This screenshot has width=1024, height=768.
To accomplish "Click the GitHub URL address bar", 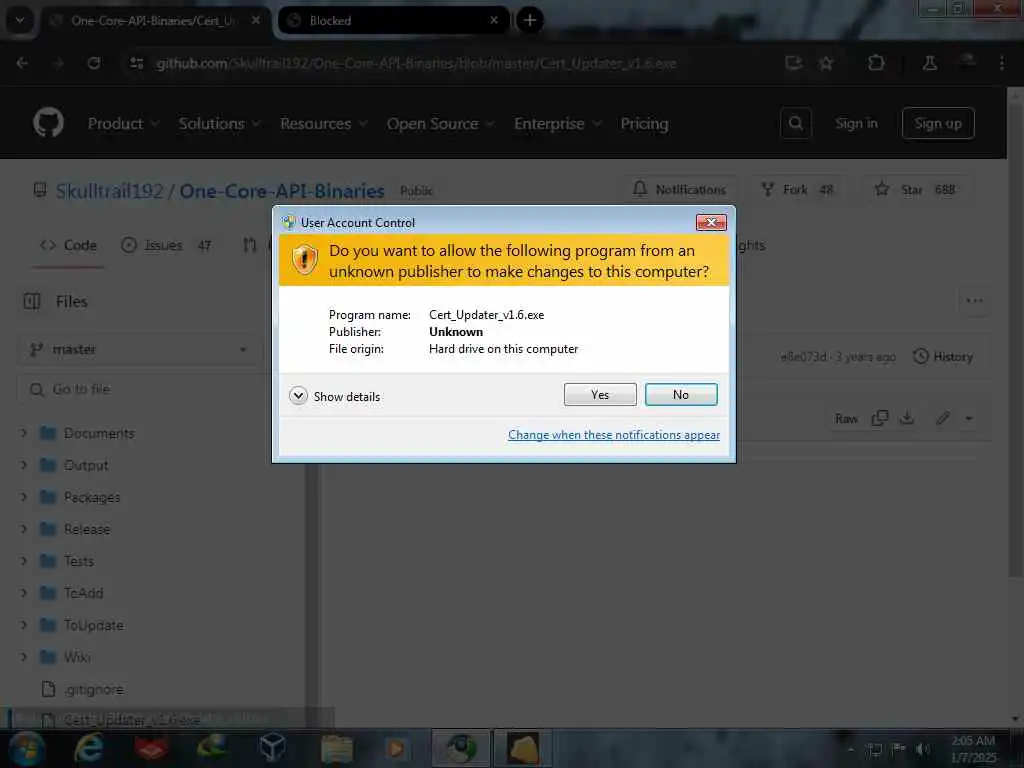I will pyautogui.click(x=416, y=63).
